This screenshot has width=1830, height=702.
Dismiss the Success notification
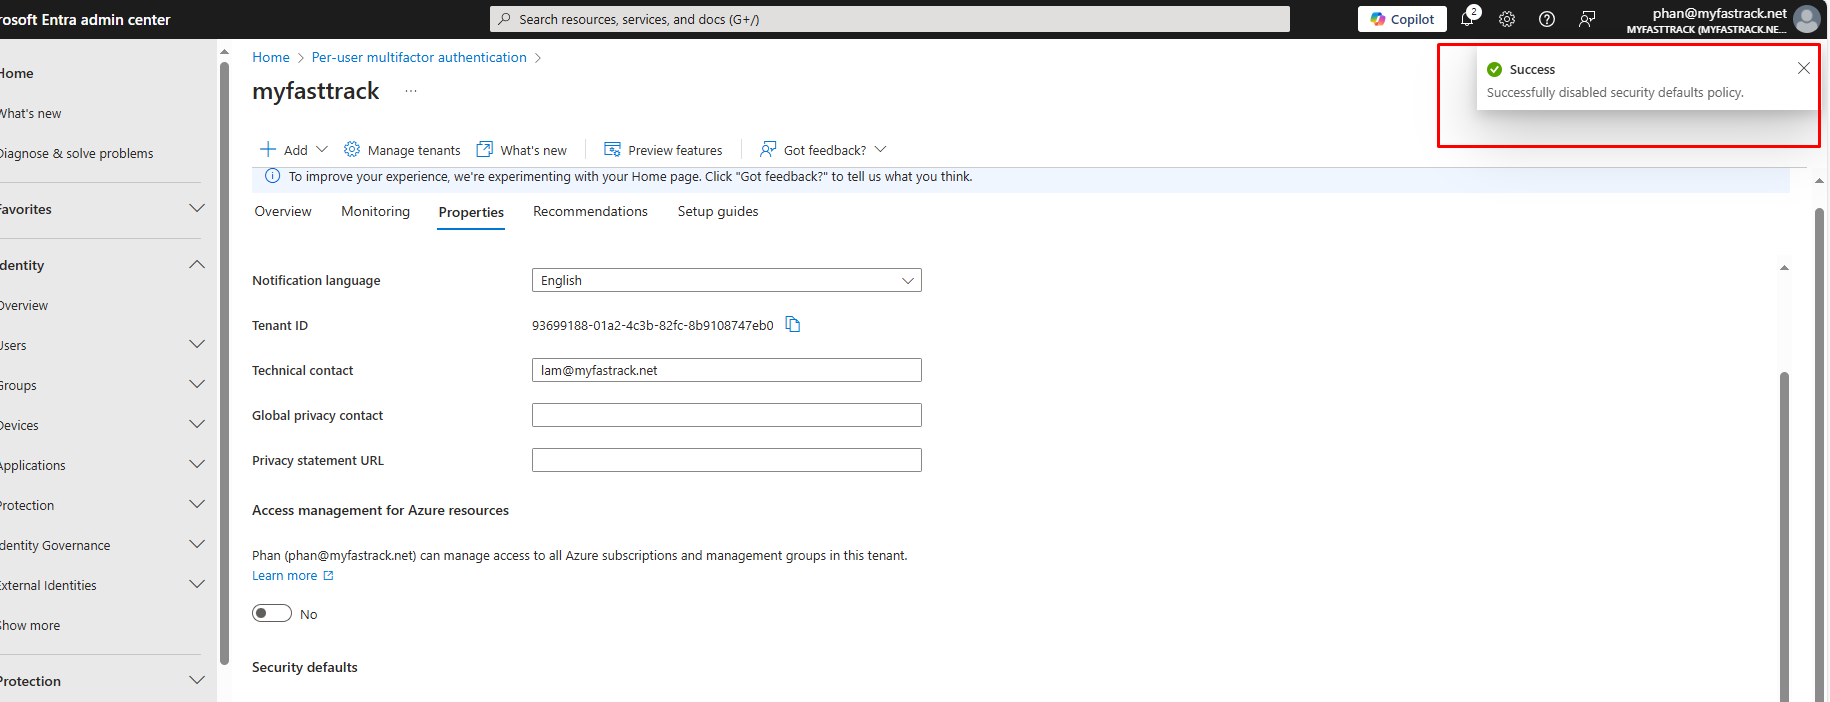click(1804, 68)
